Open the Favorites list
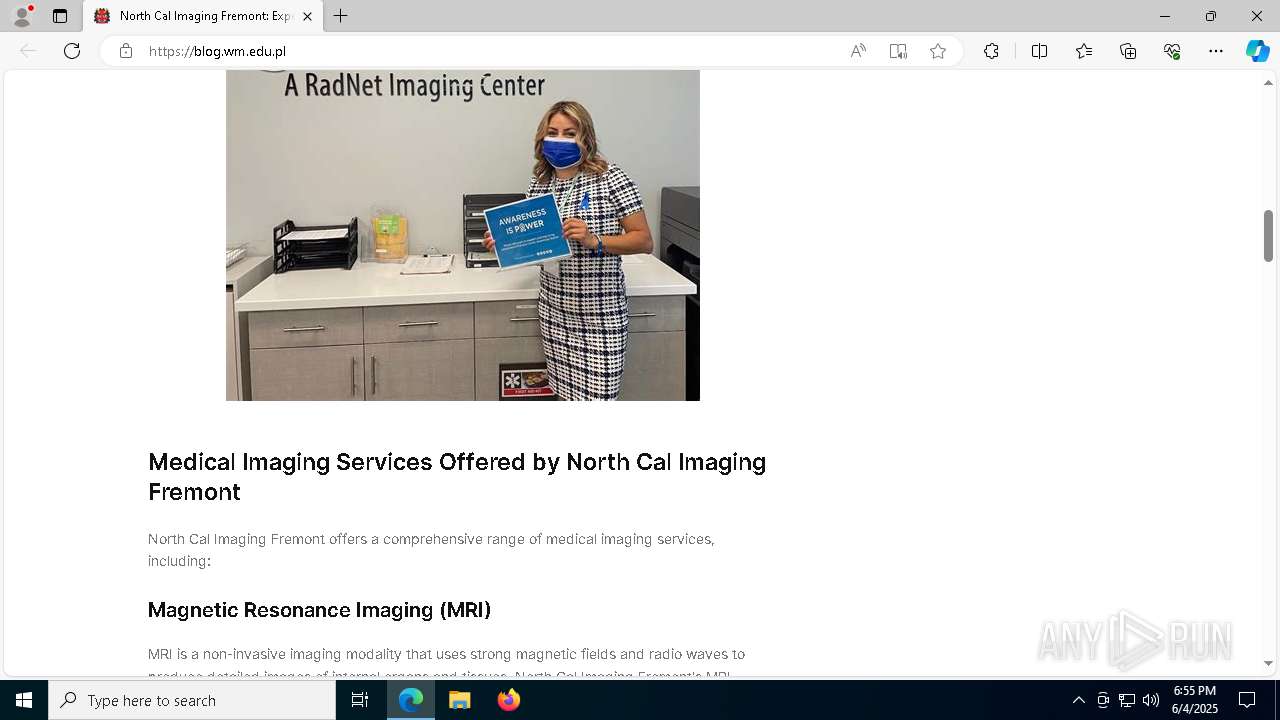This screenshot has height=720, width=1280. click(x=1084, y=51)
